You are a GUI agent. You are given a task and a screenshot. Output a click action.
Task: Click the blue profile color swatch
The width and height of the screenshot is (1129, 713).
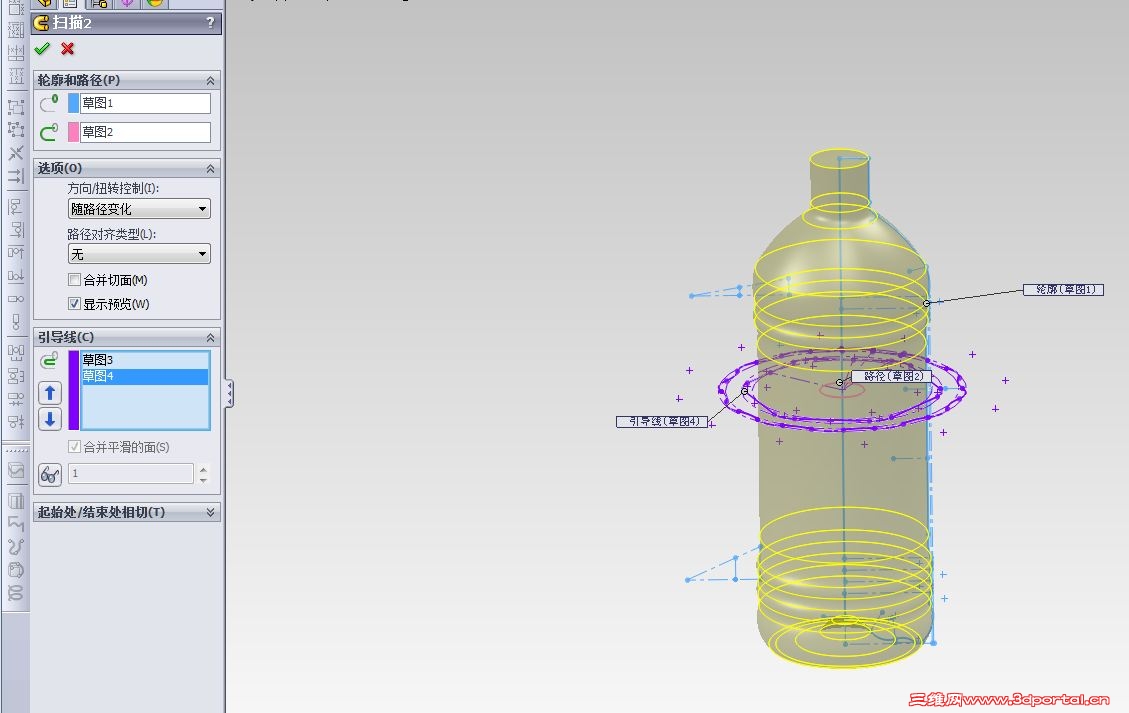[73, 103]
